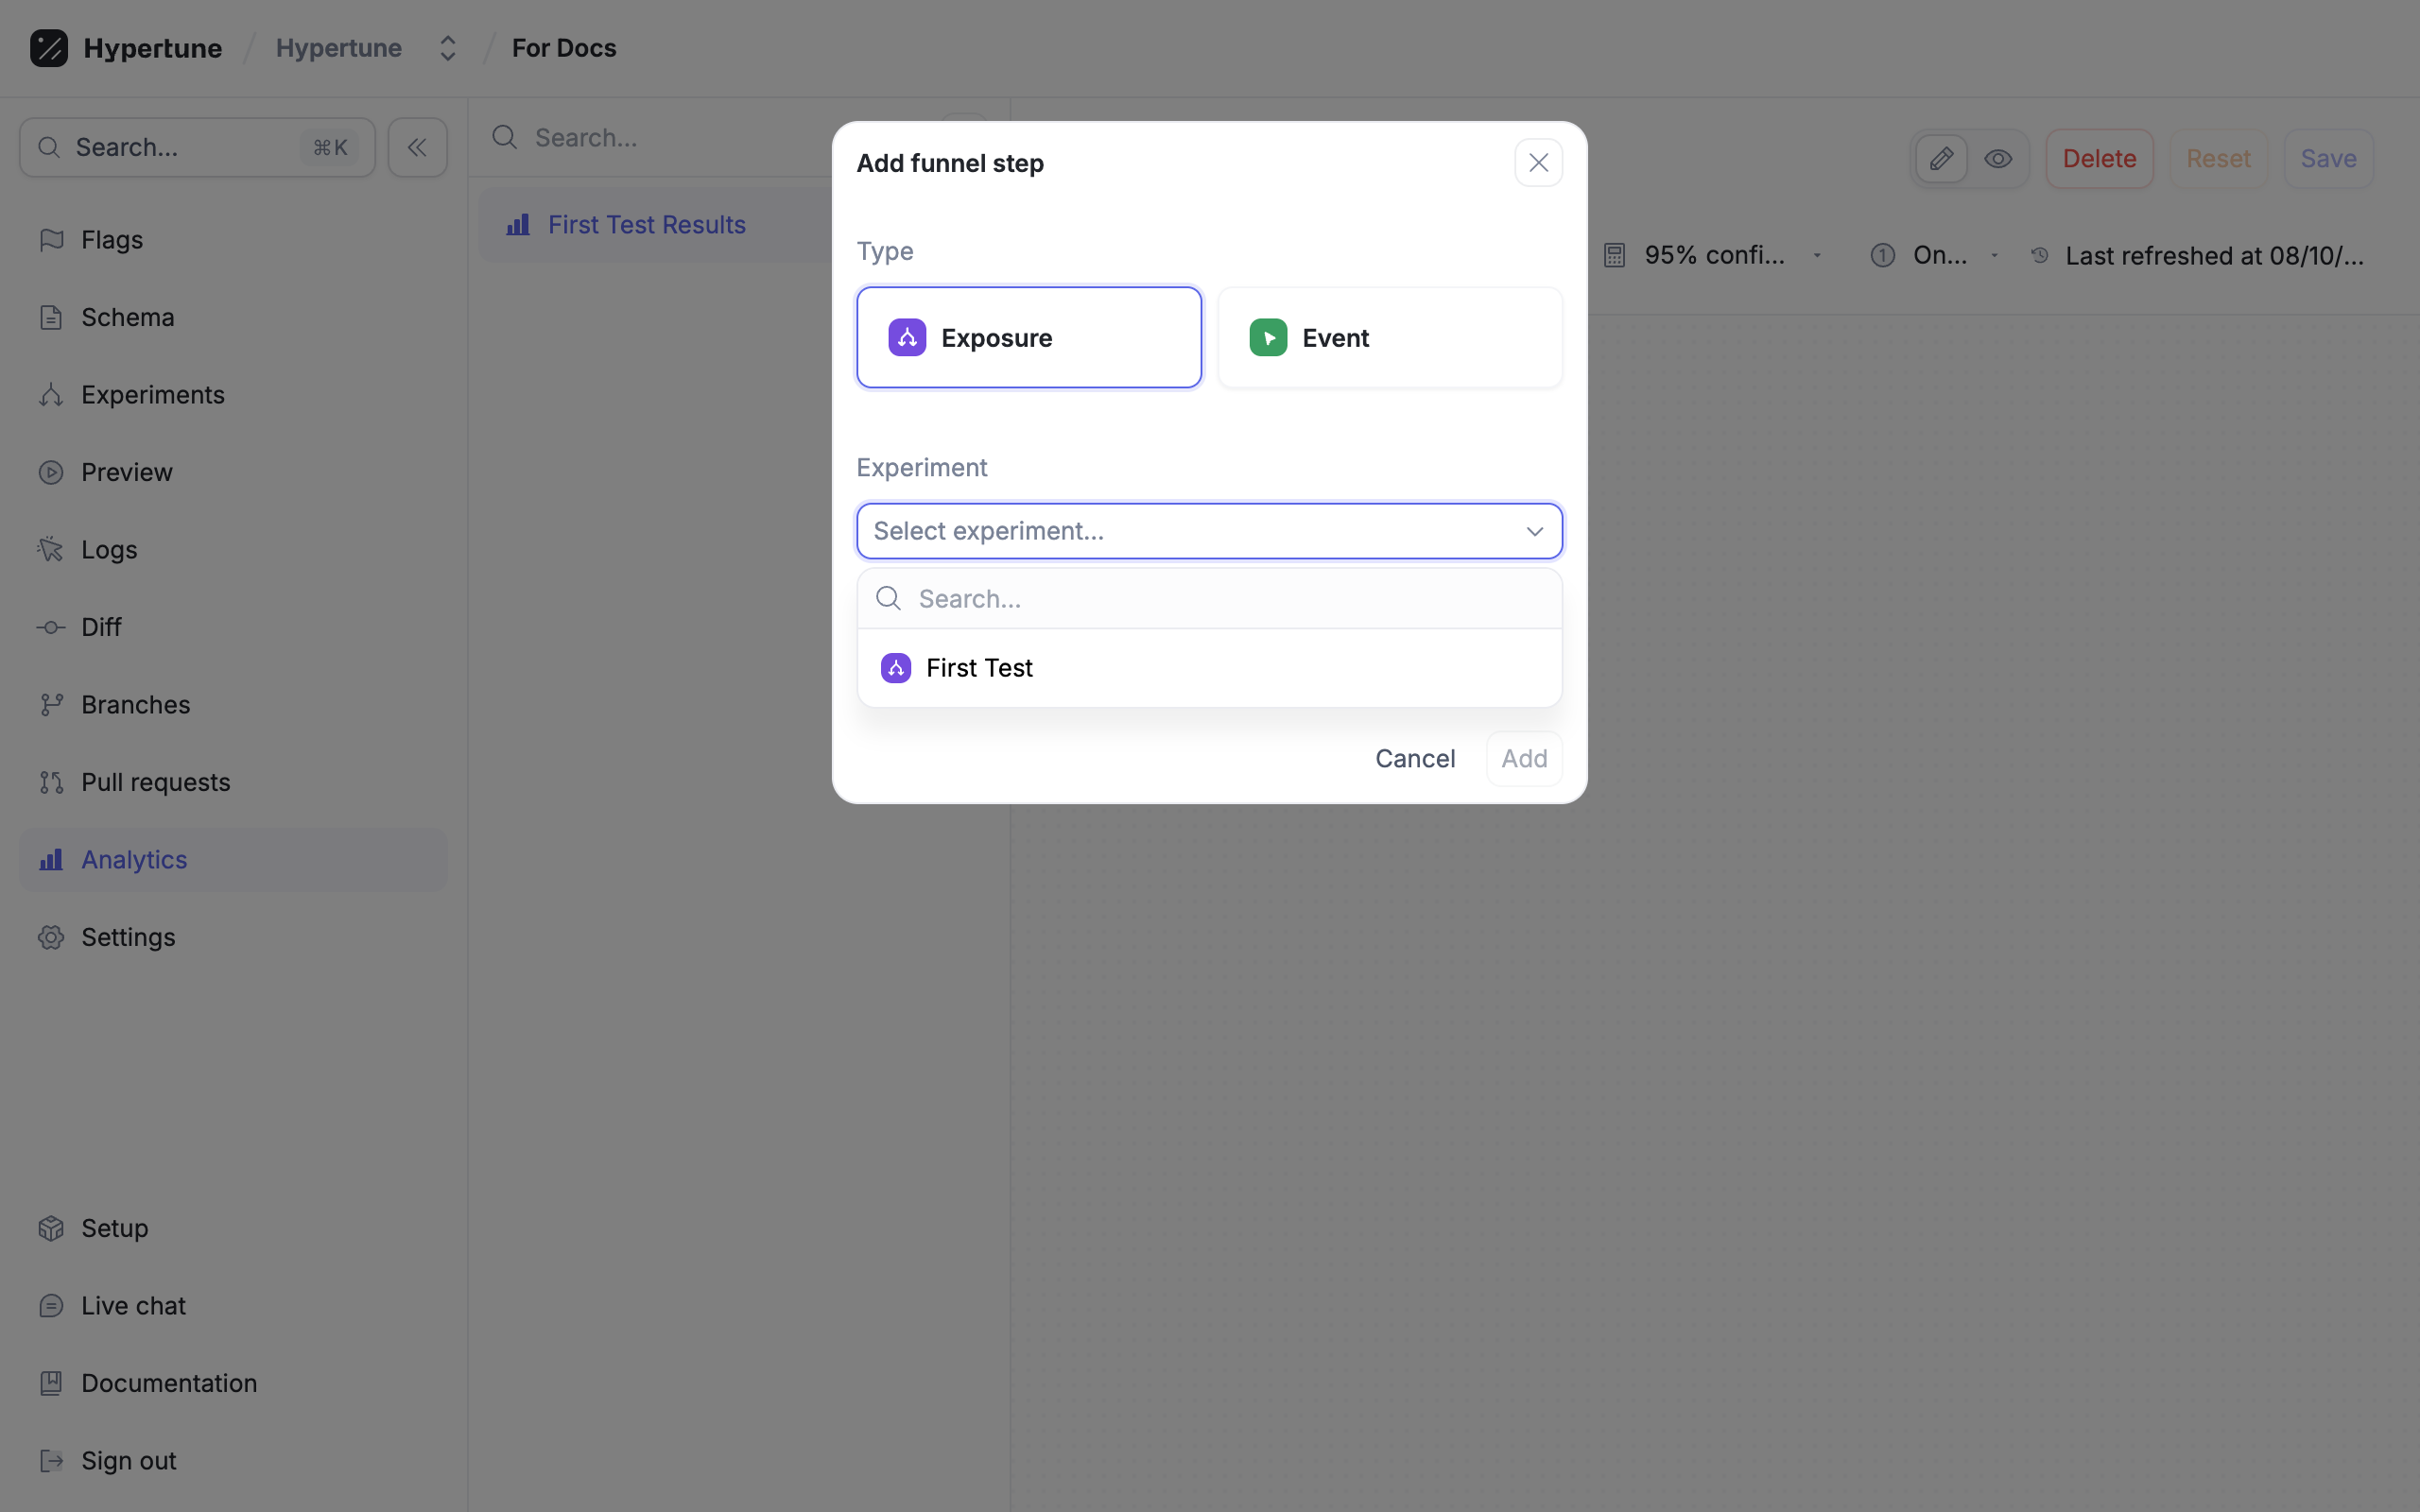Screen dimensions: 2420x1512
Task: Click the Logs cursor icon in sidebar
Action: (51, 550)
